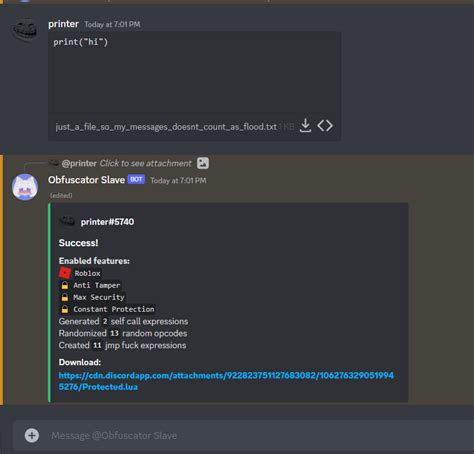Click the avatar beside printer#5740 in the embed
This screenshot has width=474, height=454.
click(67, 221)
